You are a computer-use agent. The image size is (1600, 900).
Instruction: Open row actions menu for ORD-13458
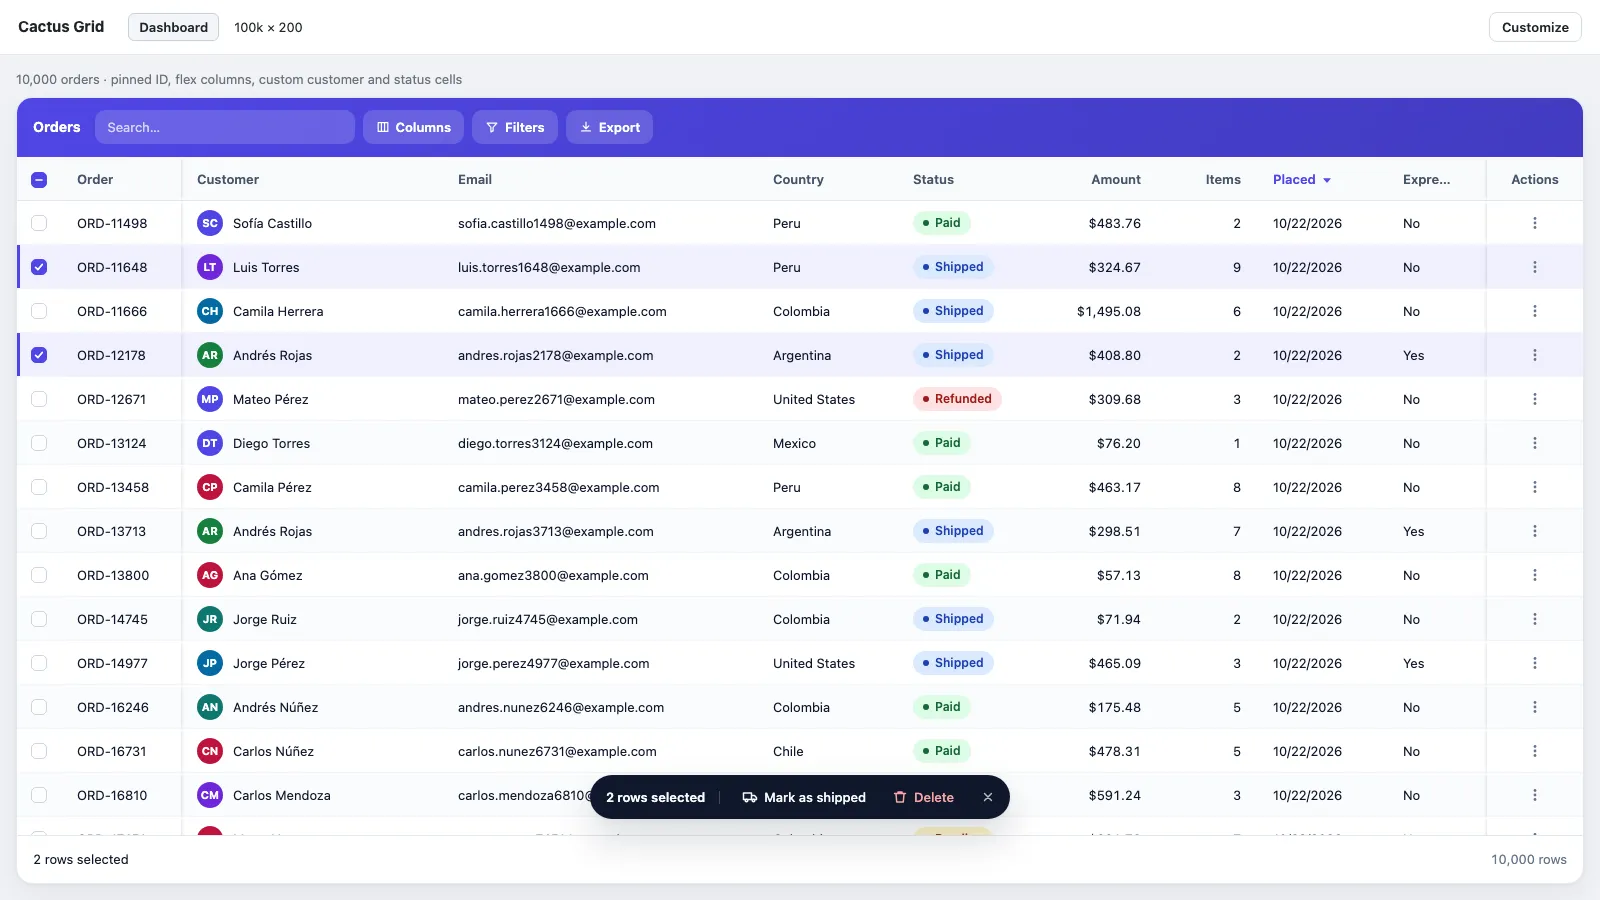click(1535, 487)
